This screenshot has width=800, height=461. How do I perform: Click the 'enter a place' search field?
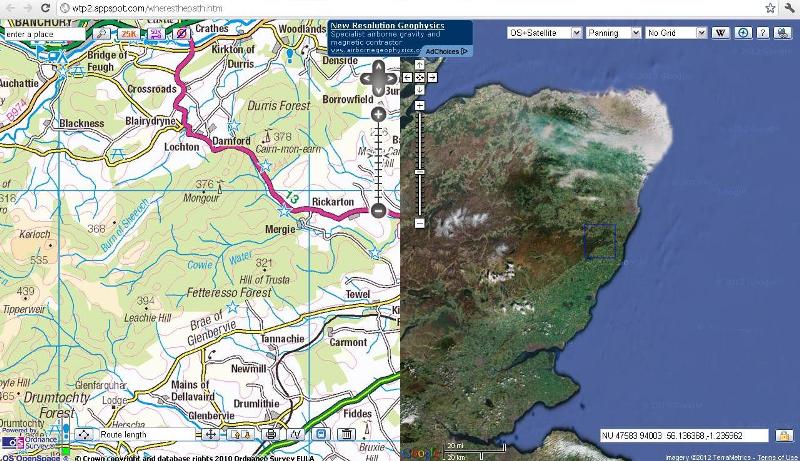click(45, 34)
